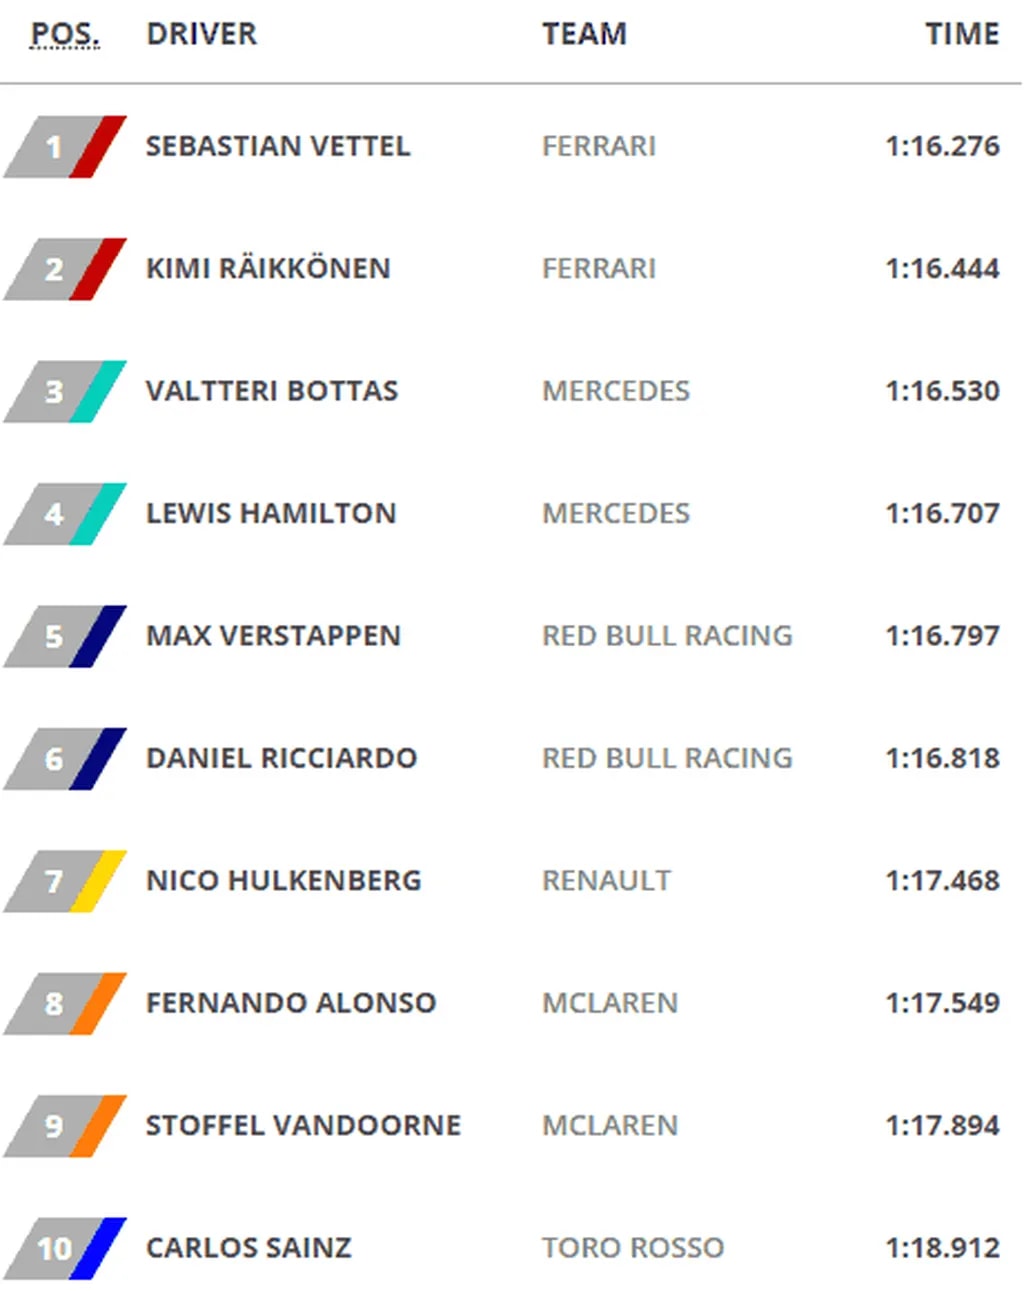
Task: Select the position 6 badge icon
Action: 66,759
